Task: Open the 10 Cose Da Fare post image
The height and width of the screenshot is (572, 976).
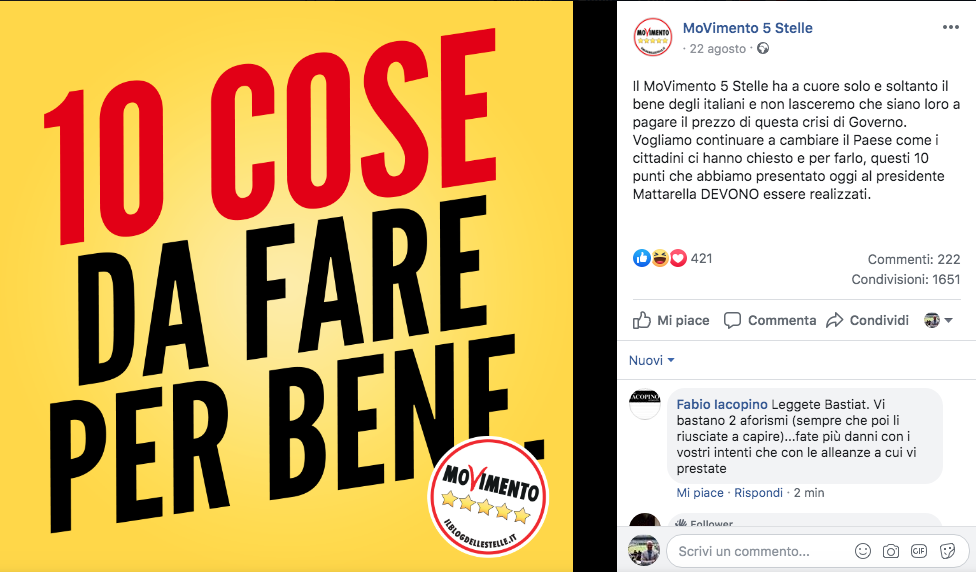Action: pyautogui.click(x=286, y=286)
